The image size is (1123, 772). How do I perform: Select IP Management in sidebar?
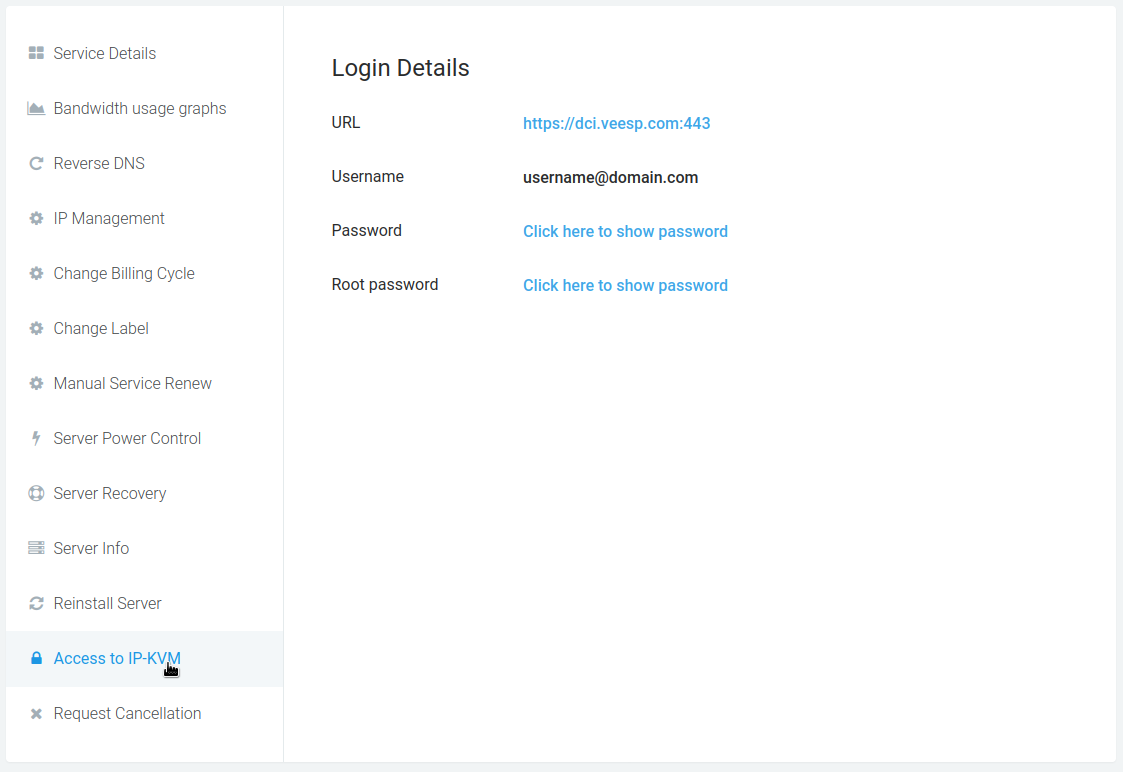[109, 218]
